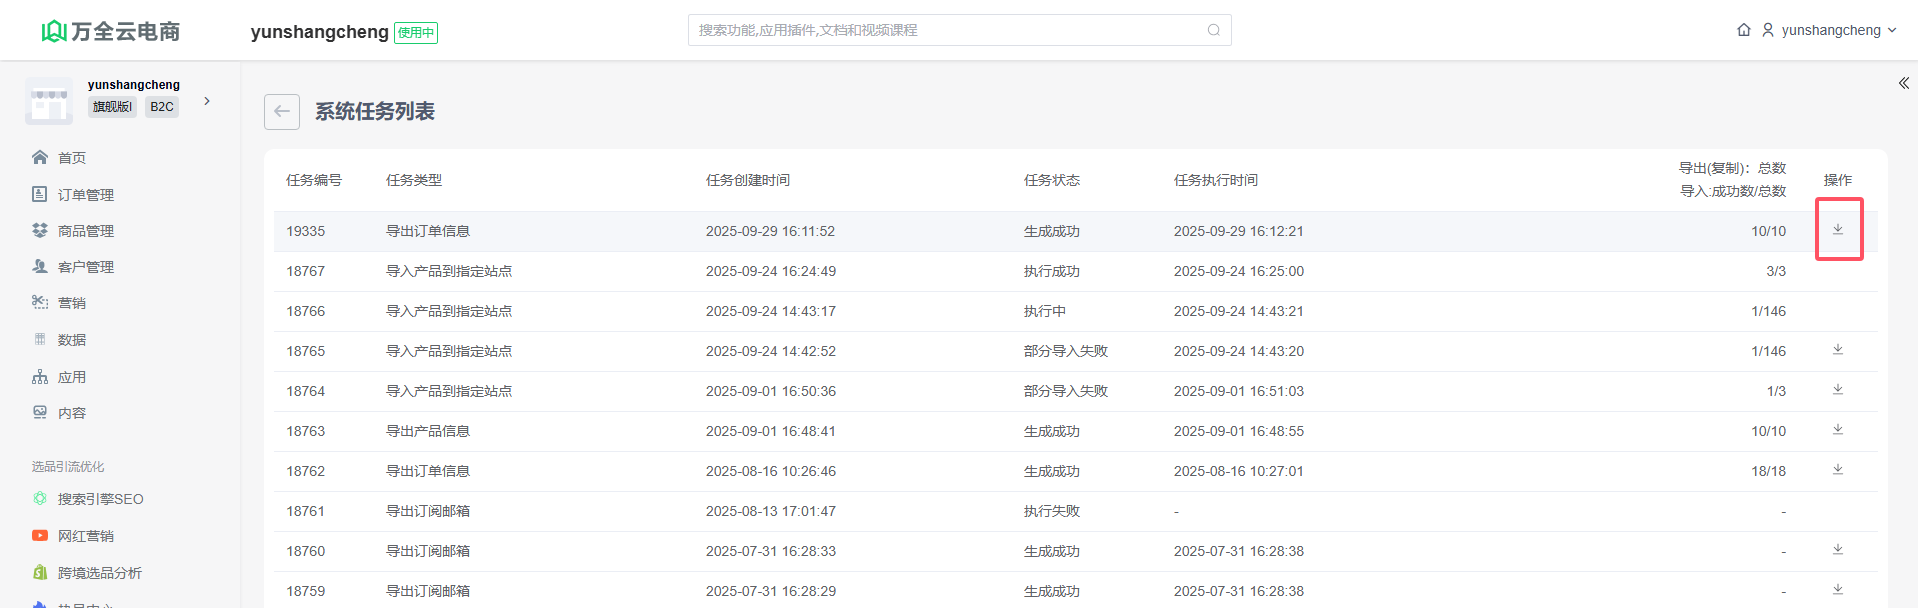Click the back arrow button beside 系统任务列表
Screen dimensions: 1918x608
(282, 112)
